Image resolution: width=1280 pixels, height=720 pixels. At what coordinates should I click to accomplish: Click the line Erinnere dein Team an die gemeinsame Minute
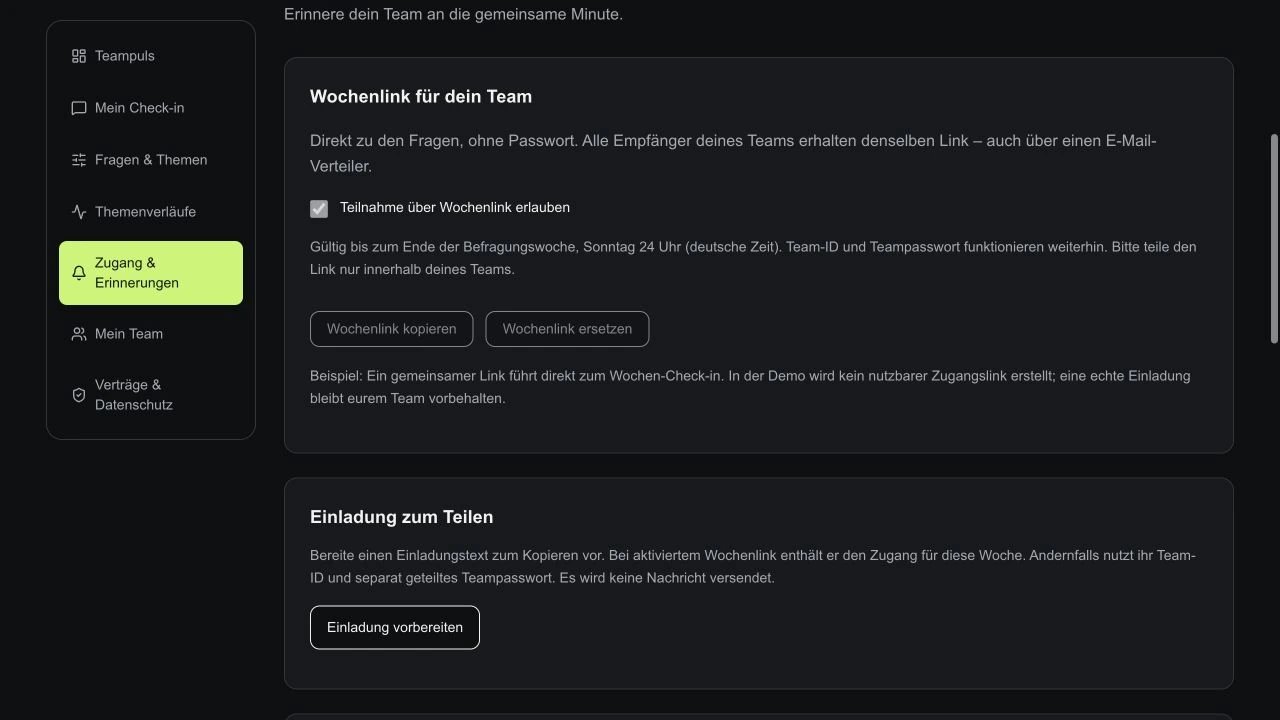[453, 14]
